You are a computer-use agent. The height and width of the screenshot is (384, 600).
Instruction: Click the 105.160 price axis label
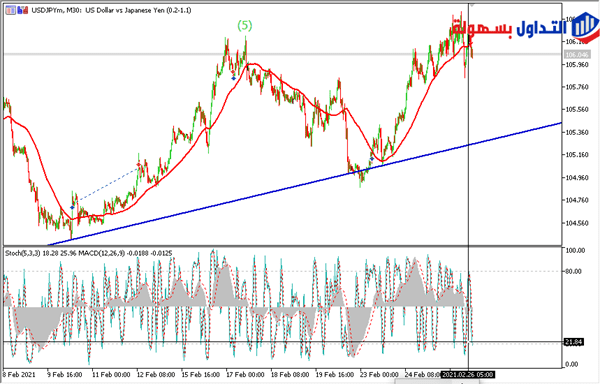[x=577, y=155]
